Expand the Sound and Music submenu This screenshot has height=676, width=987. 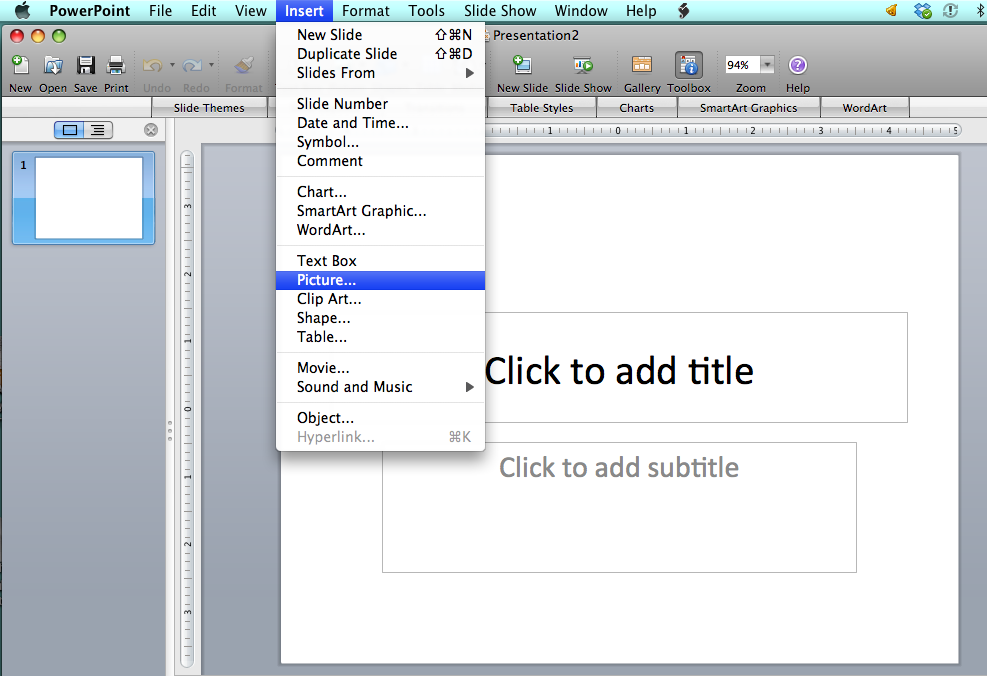point(380,387)
